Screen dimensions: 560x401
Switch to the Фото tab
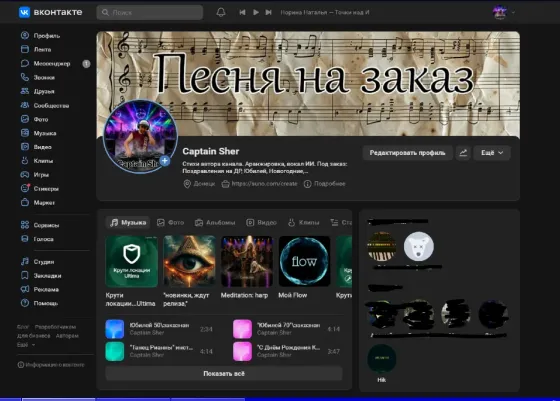(171, 222)
